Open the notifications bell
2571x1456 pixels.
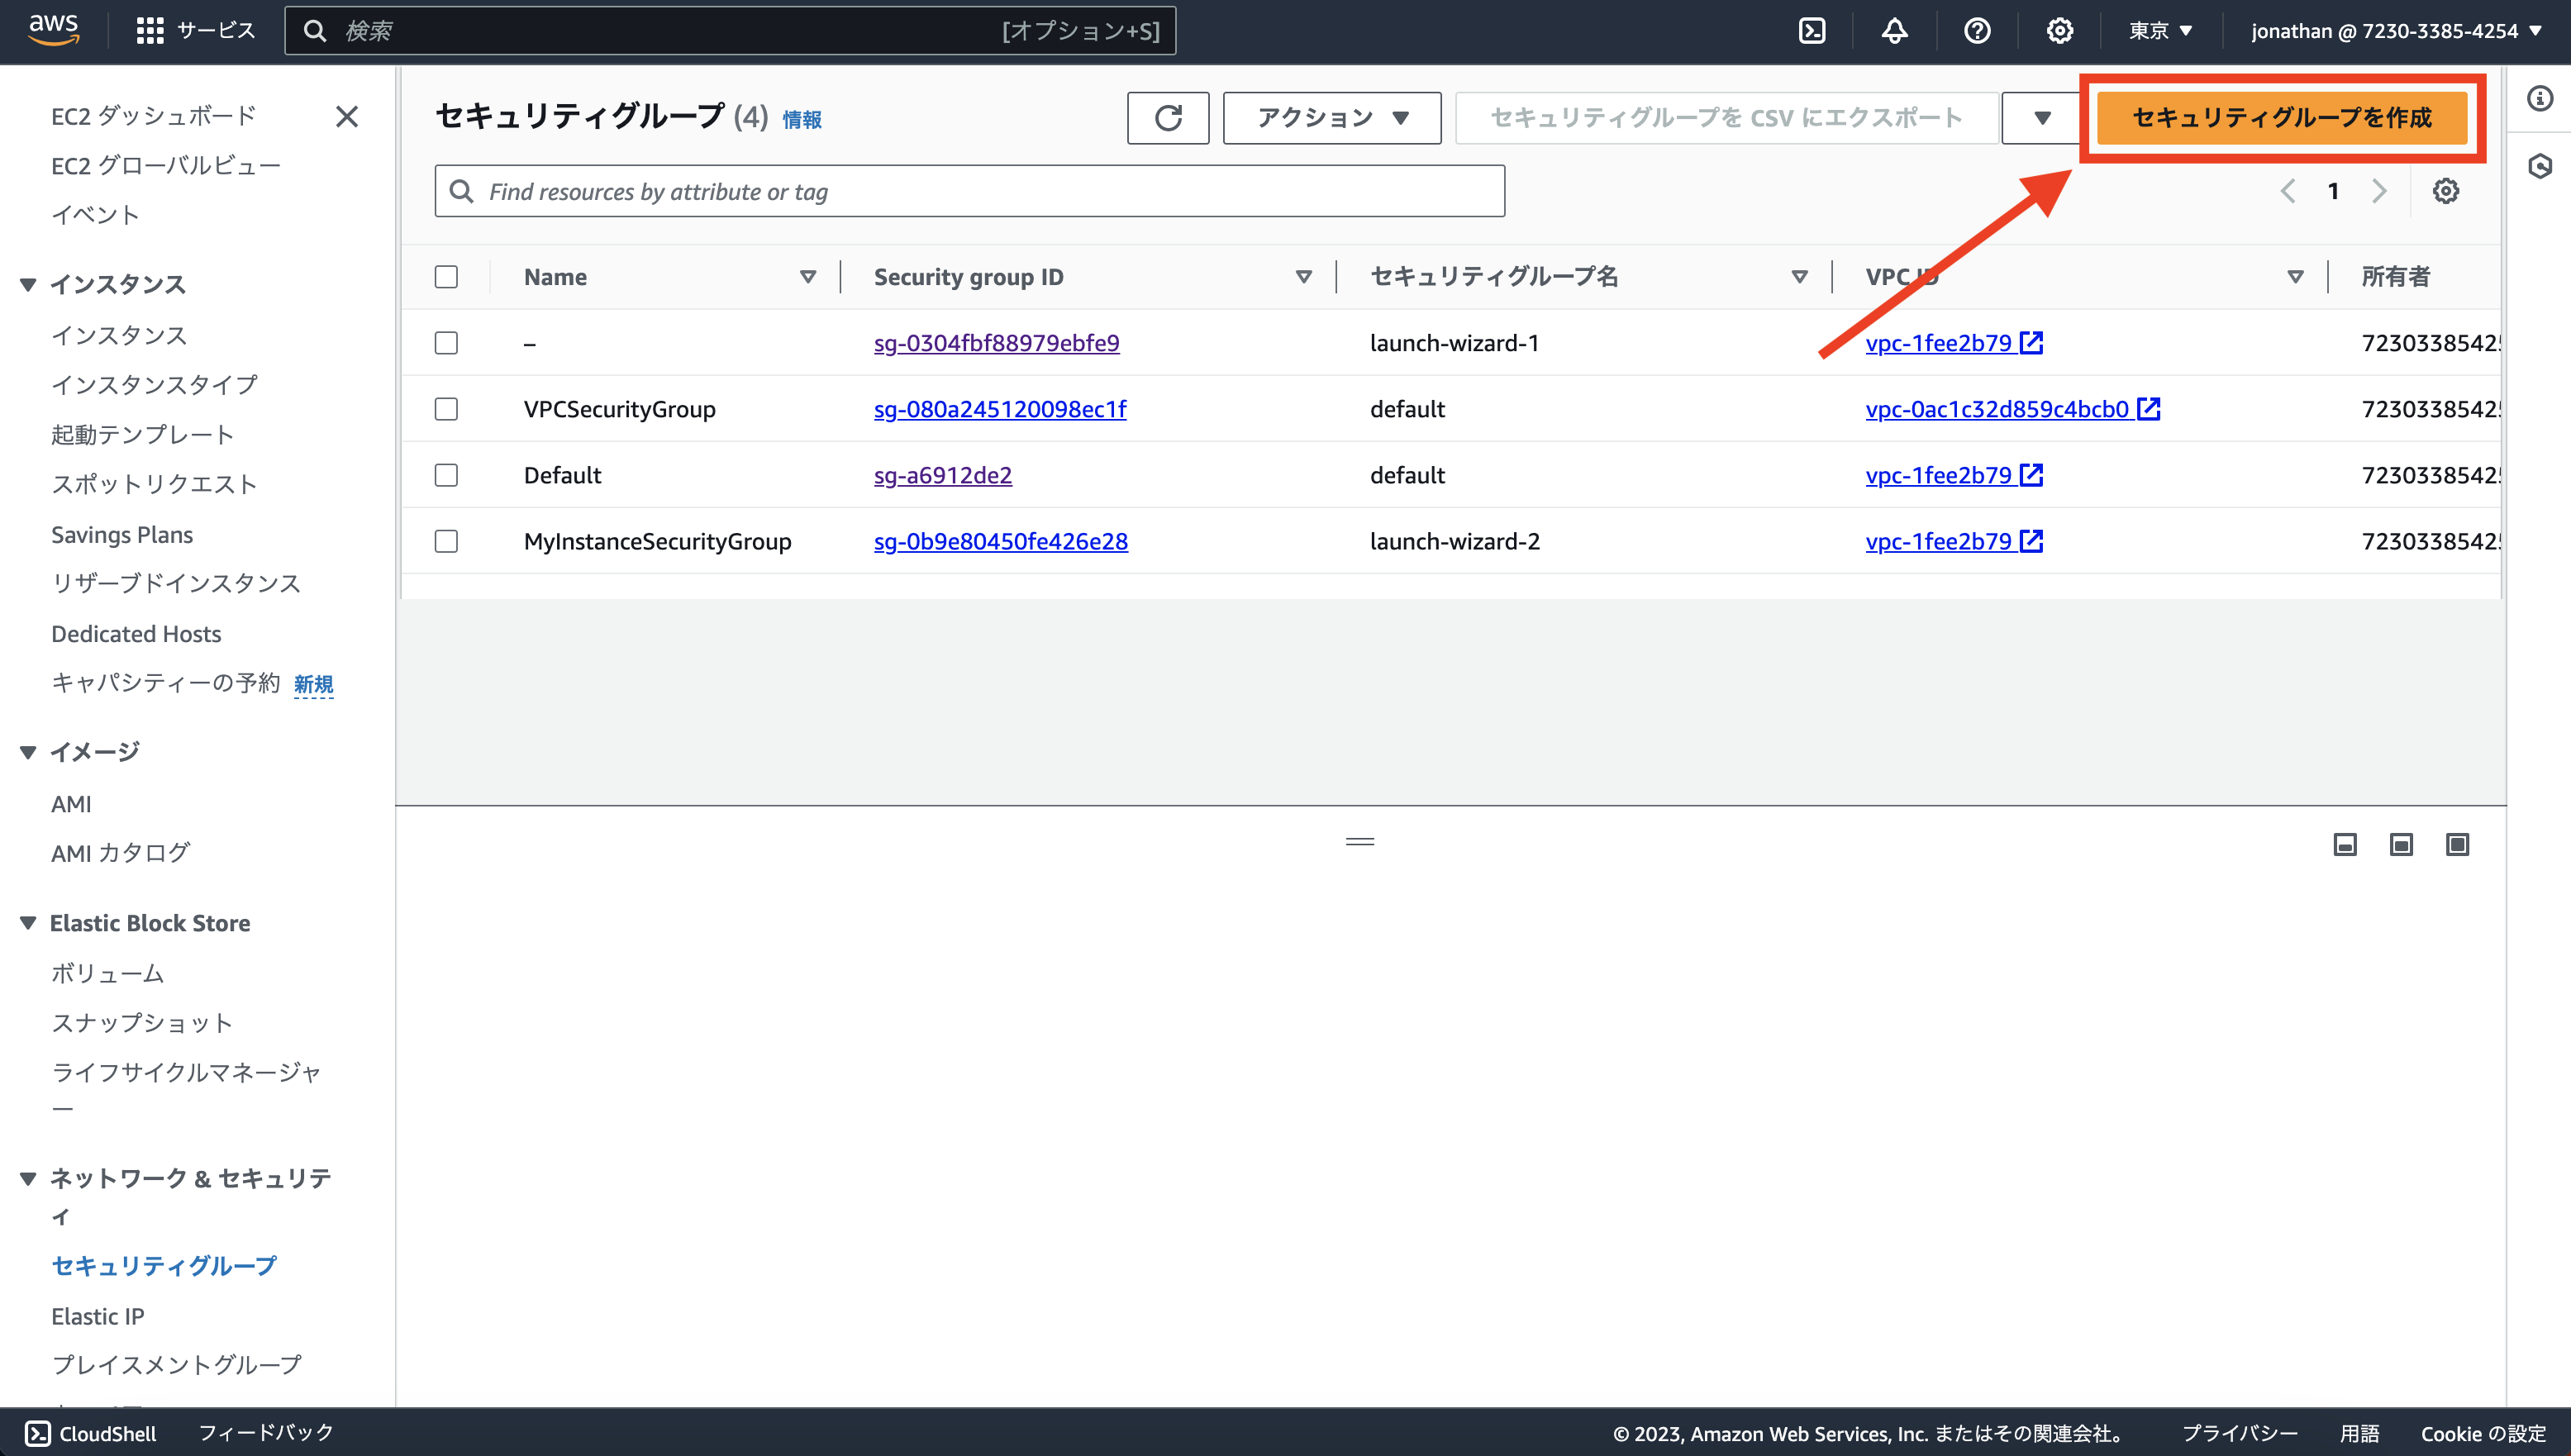click(x=1895, y=30)
